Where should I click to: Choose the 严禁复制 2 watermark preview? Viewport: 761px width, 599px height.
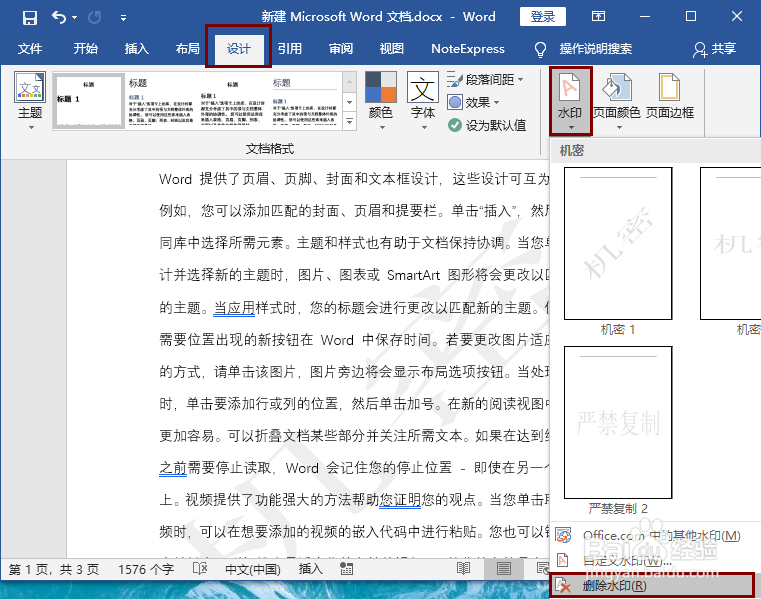(618, 422)
